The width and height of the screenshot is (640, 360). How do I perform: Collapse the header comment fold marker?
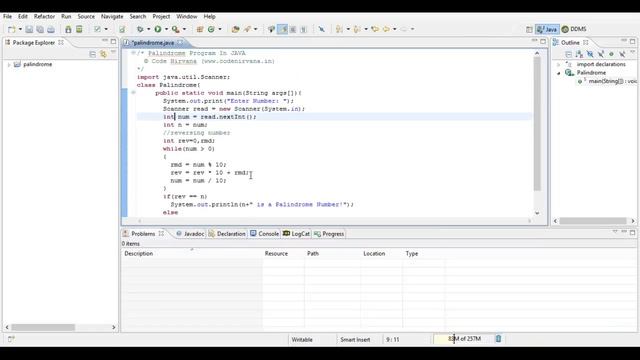point(133,53)
